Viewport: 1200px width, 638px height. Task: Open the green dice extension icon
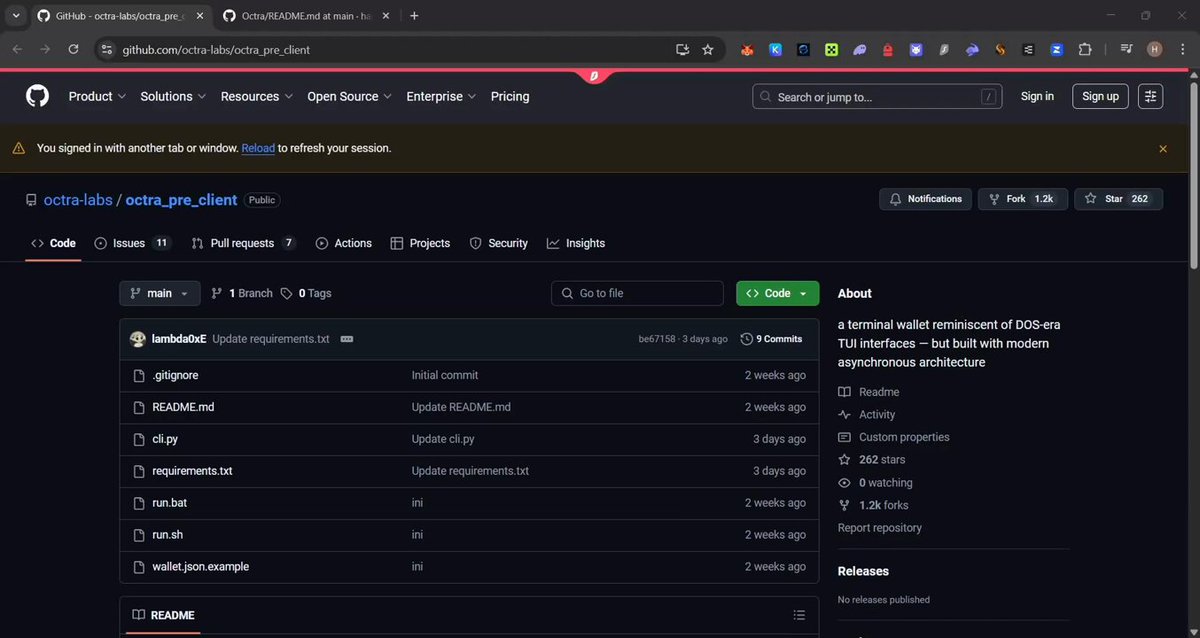(x=831, y=49)
